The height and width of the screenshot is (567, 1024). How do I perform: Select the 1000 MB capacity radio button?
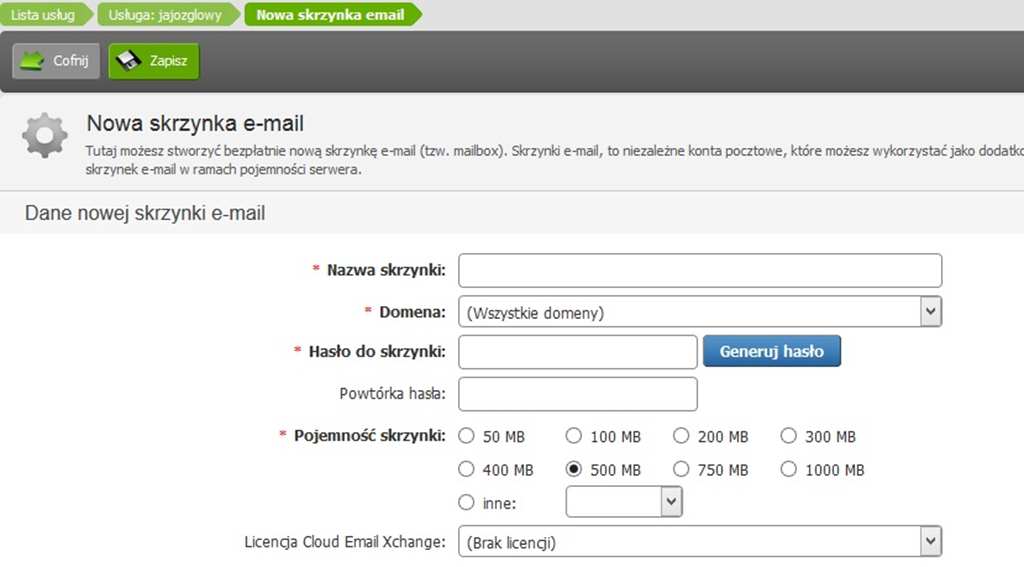pos(789,469)
